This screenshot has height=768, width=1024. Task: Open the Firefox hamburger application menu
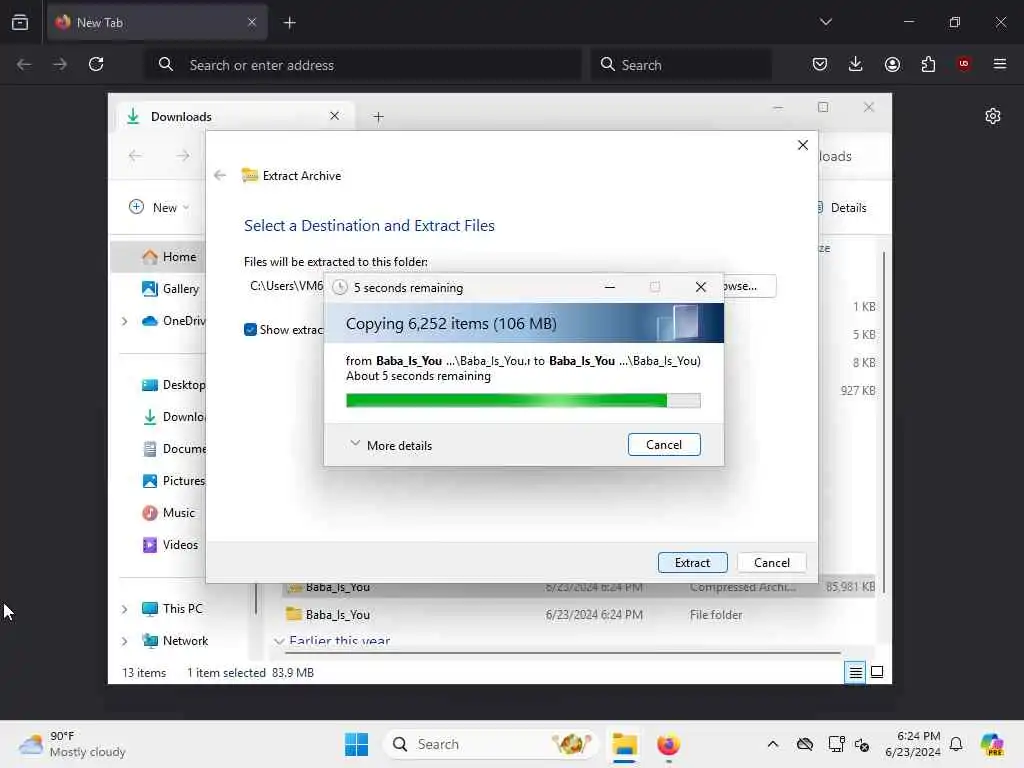[x=999, y=64]
